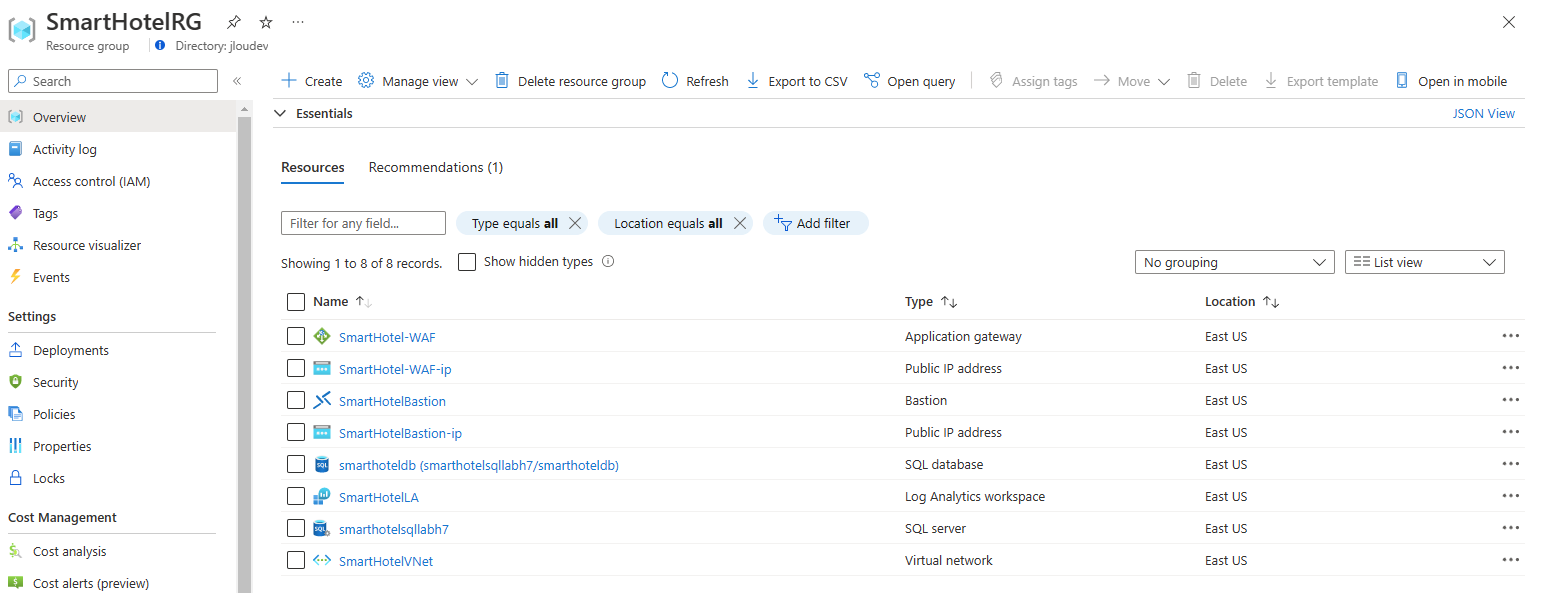Click the Open in mobile phone icon
The image size is (1545, 593).
coord(1402,81)
